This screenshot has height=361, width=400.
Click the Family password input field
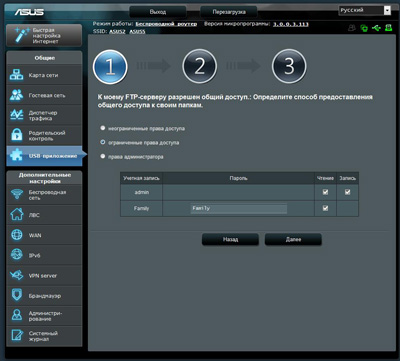pos(239,208)
